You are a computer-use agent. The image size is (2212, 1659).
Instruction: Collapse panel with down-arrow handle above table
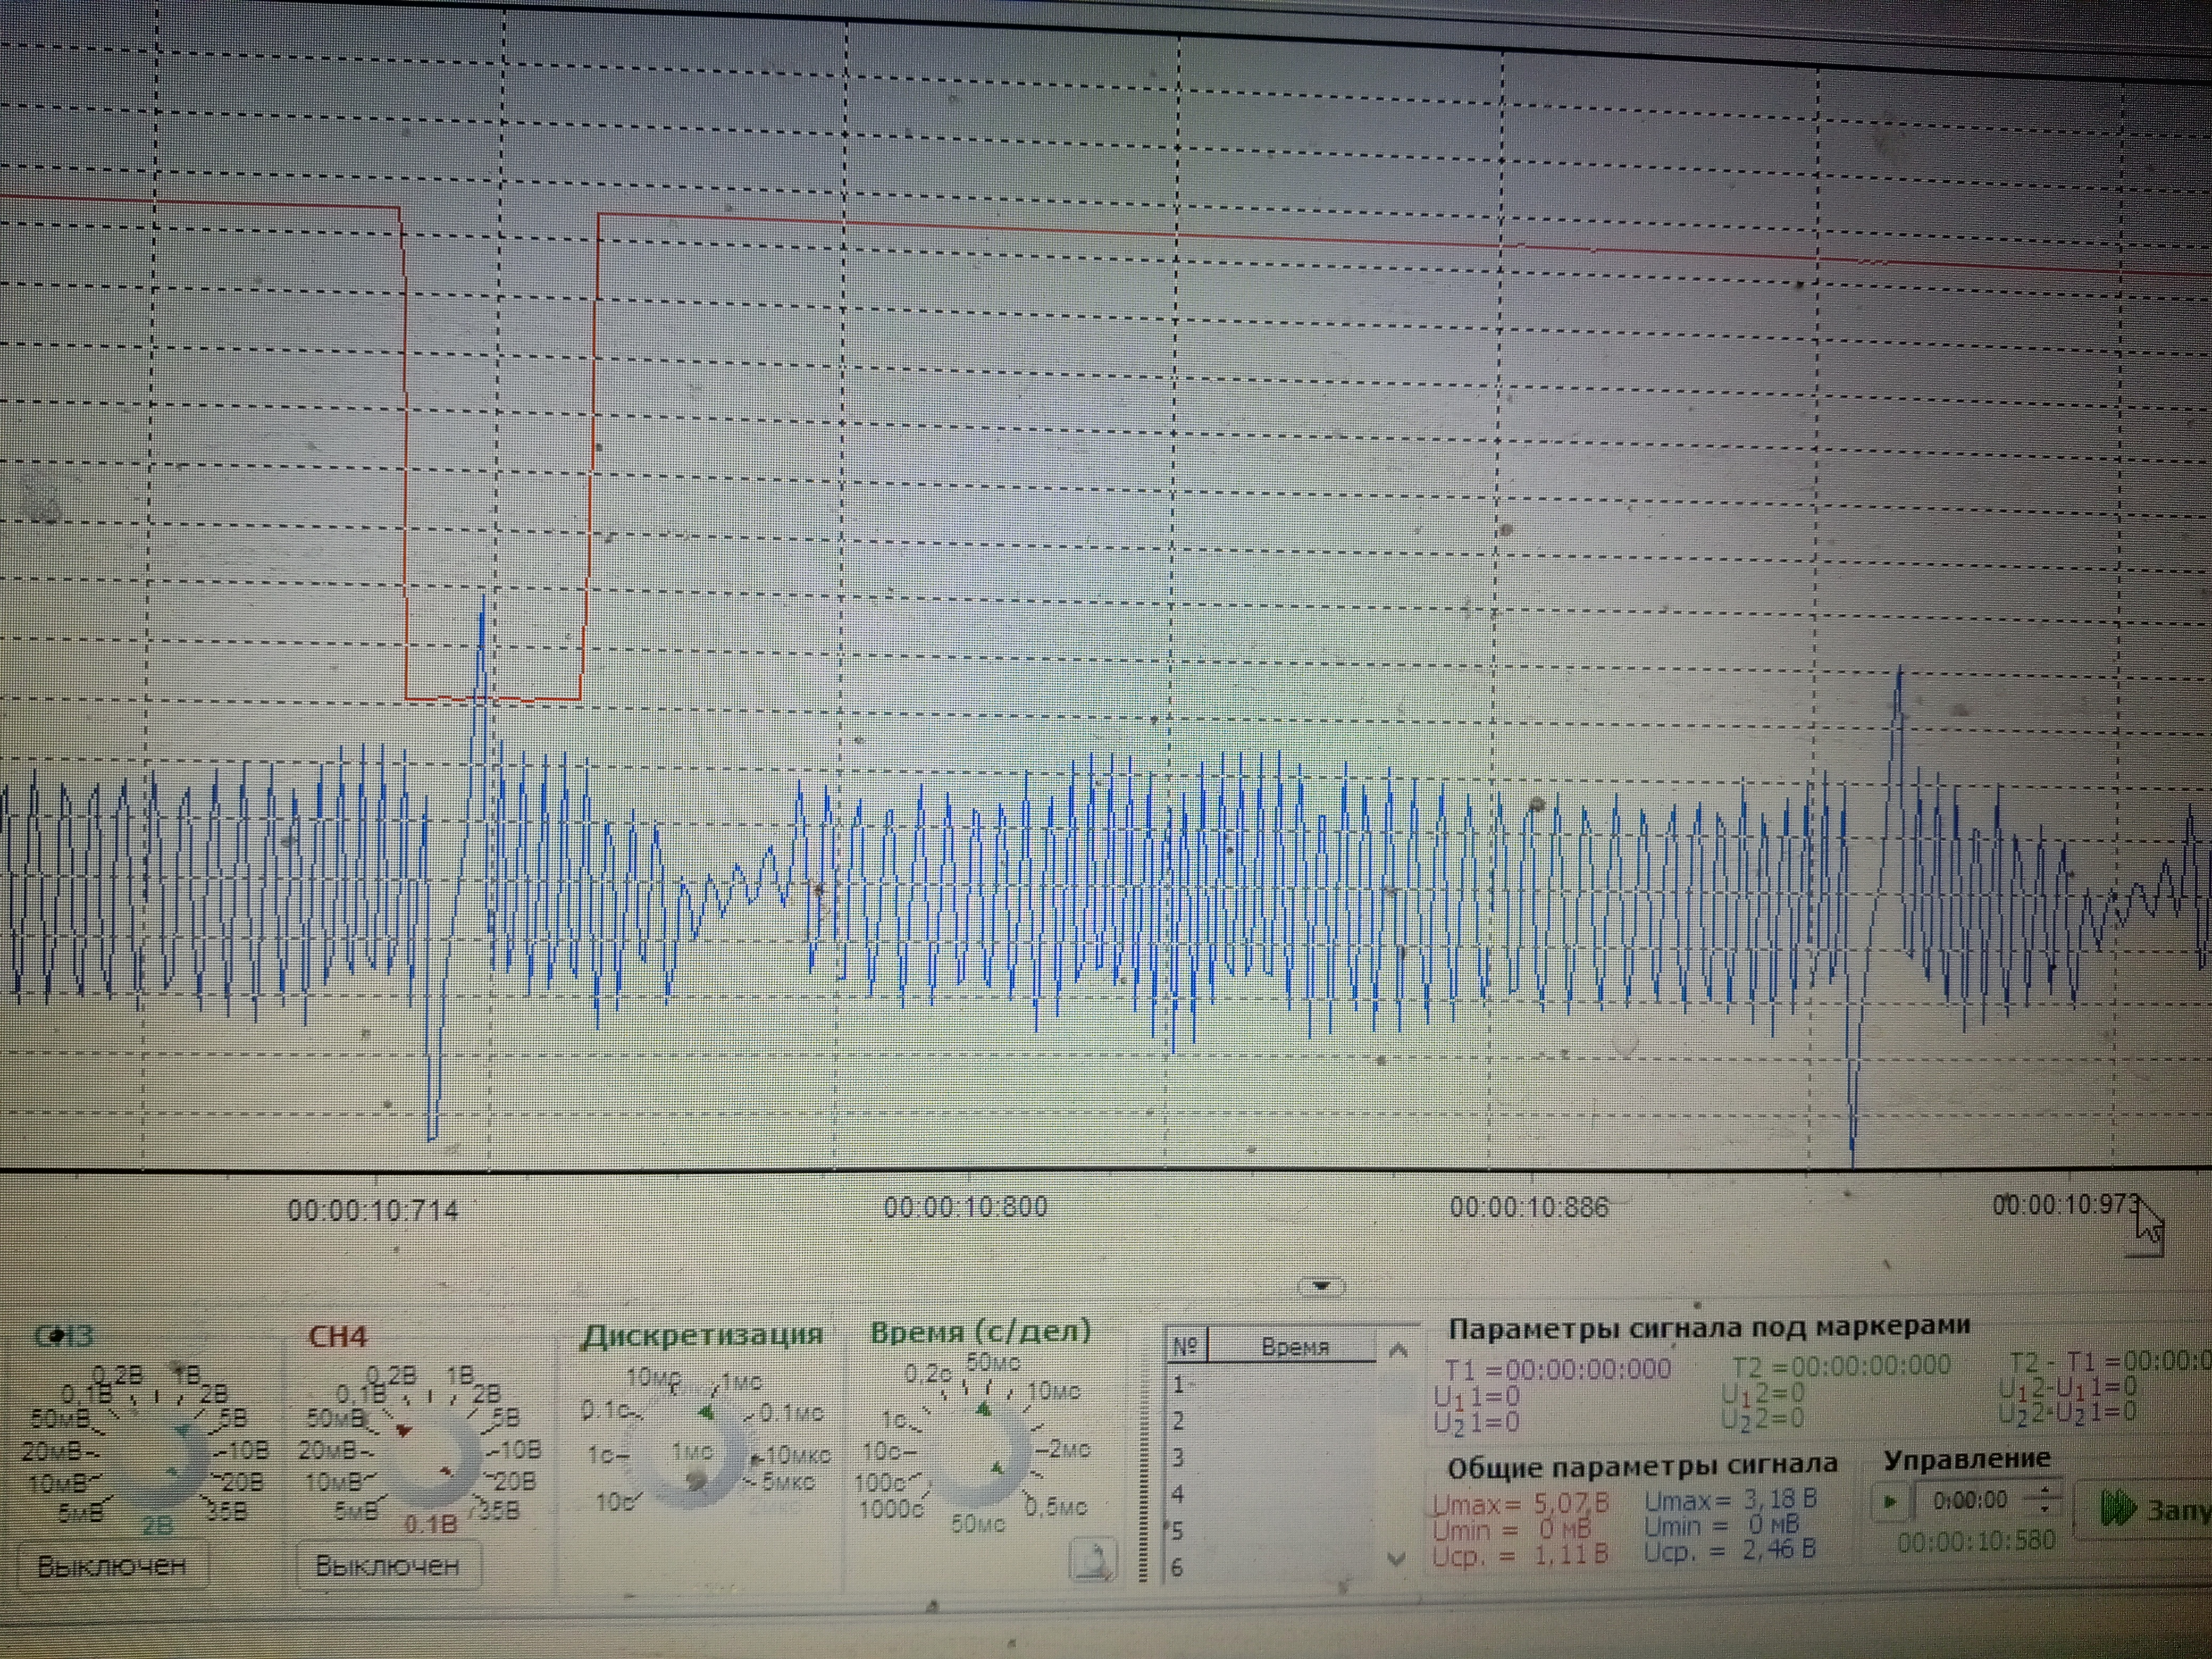coord(1321,1286)
